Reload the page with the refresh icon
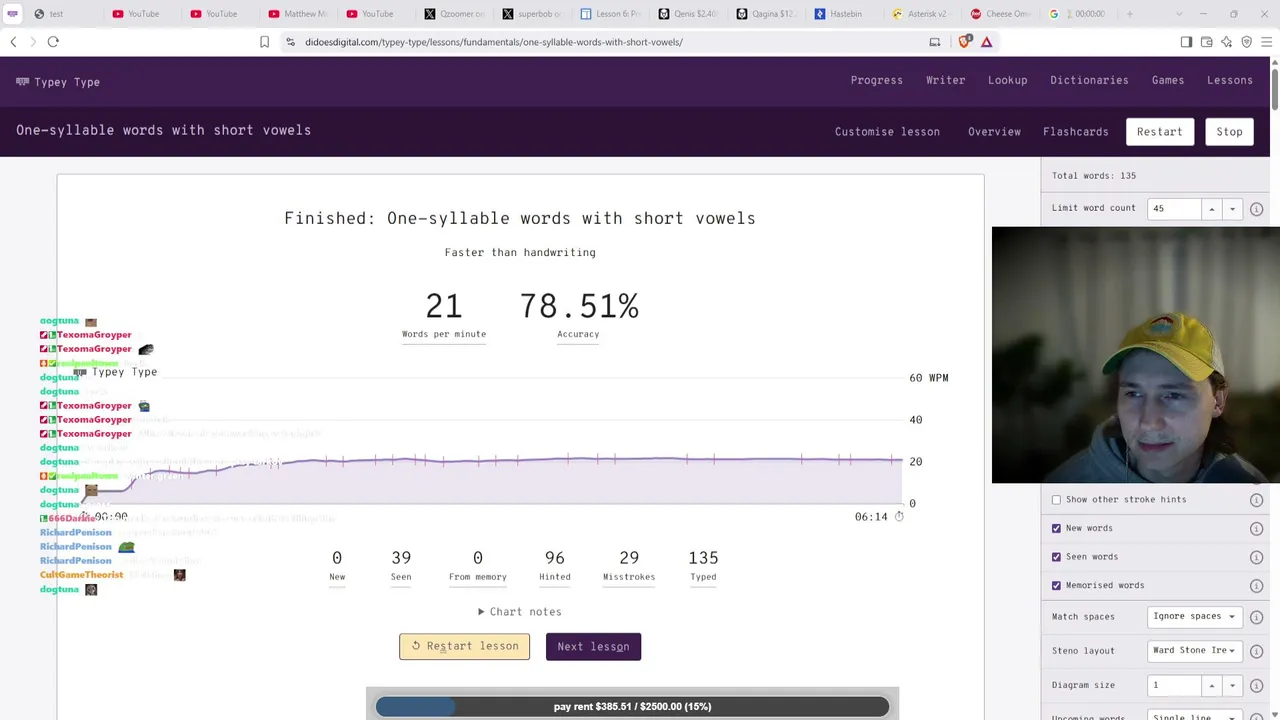This screenshot has width=1280, height=720. (x=53, y=42)
